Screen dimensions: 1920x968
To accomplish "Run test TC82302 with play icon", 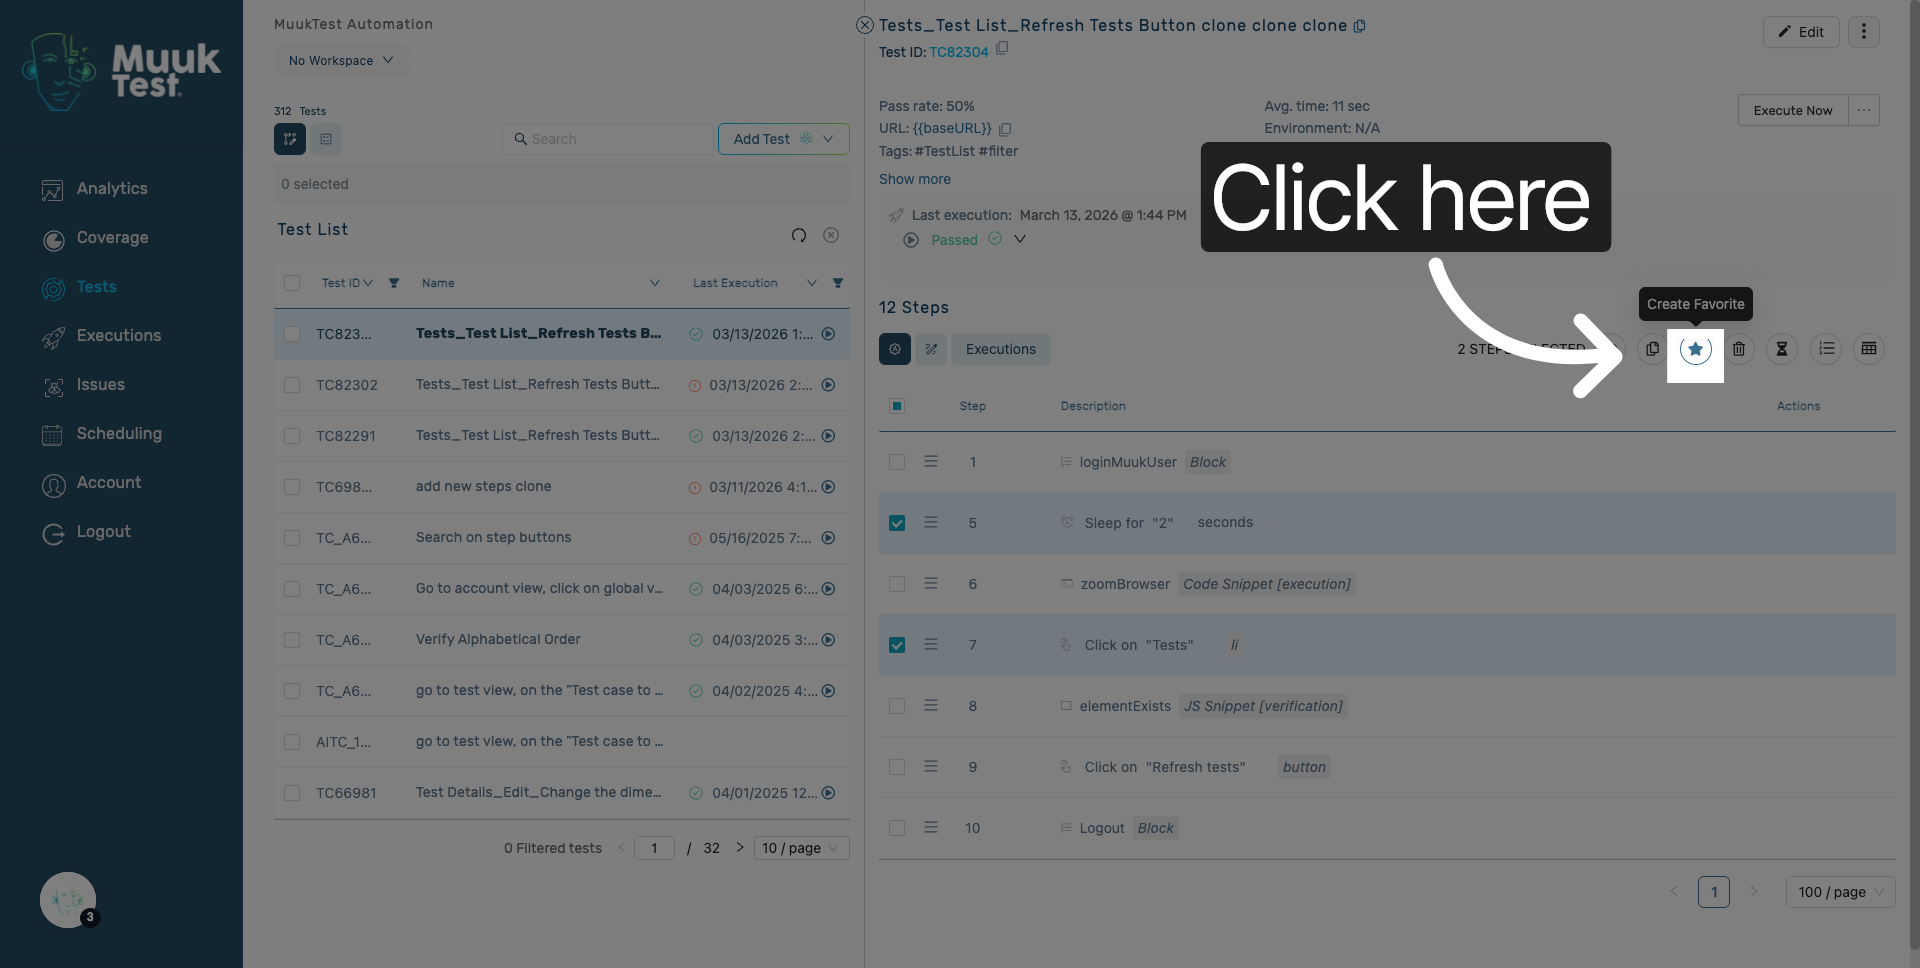I will 828,385.
